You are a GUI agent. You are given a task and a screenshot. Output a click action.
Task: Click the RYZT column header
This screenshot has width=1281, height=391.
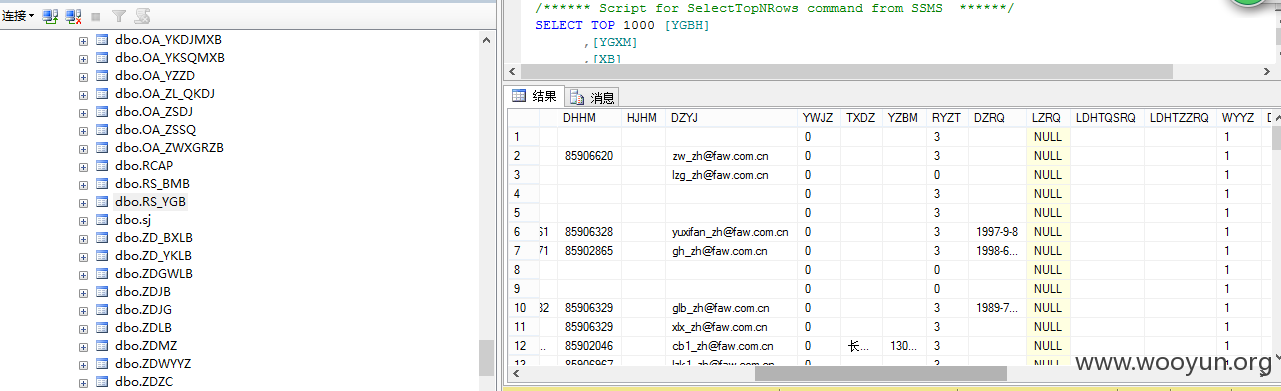pos(948,118)
